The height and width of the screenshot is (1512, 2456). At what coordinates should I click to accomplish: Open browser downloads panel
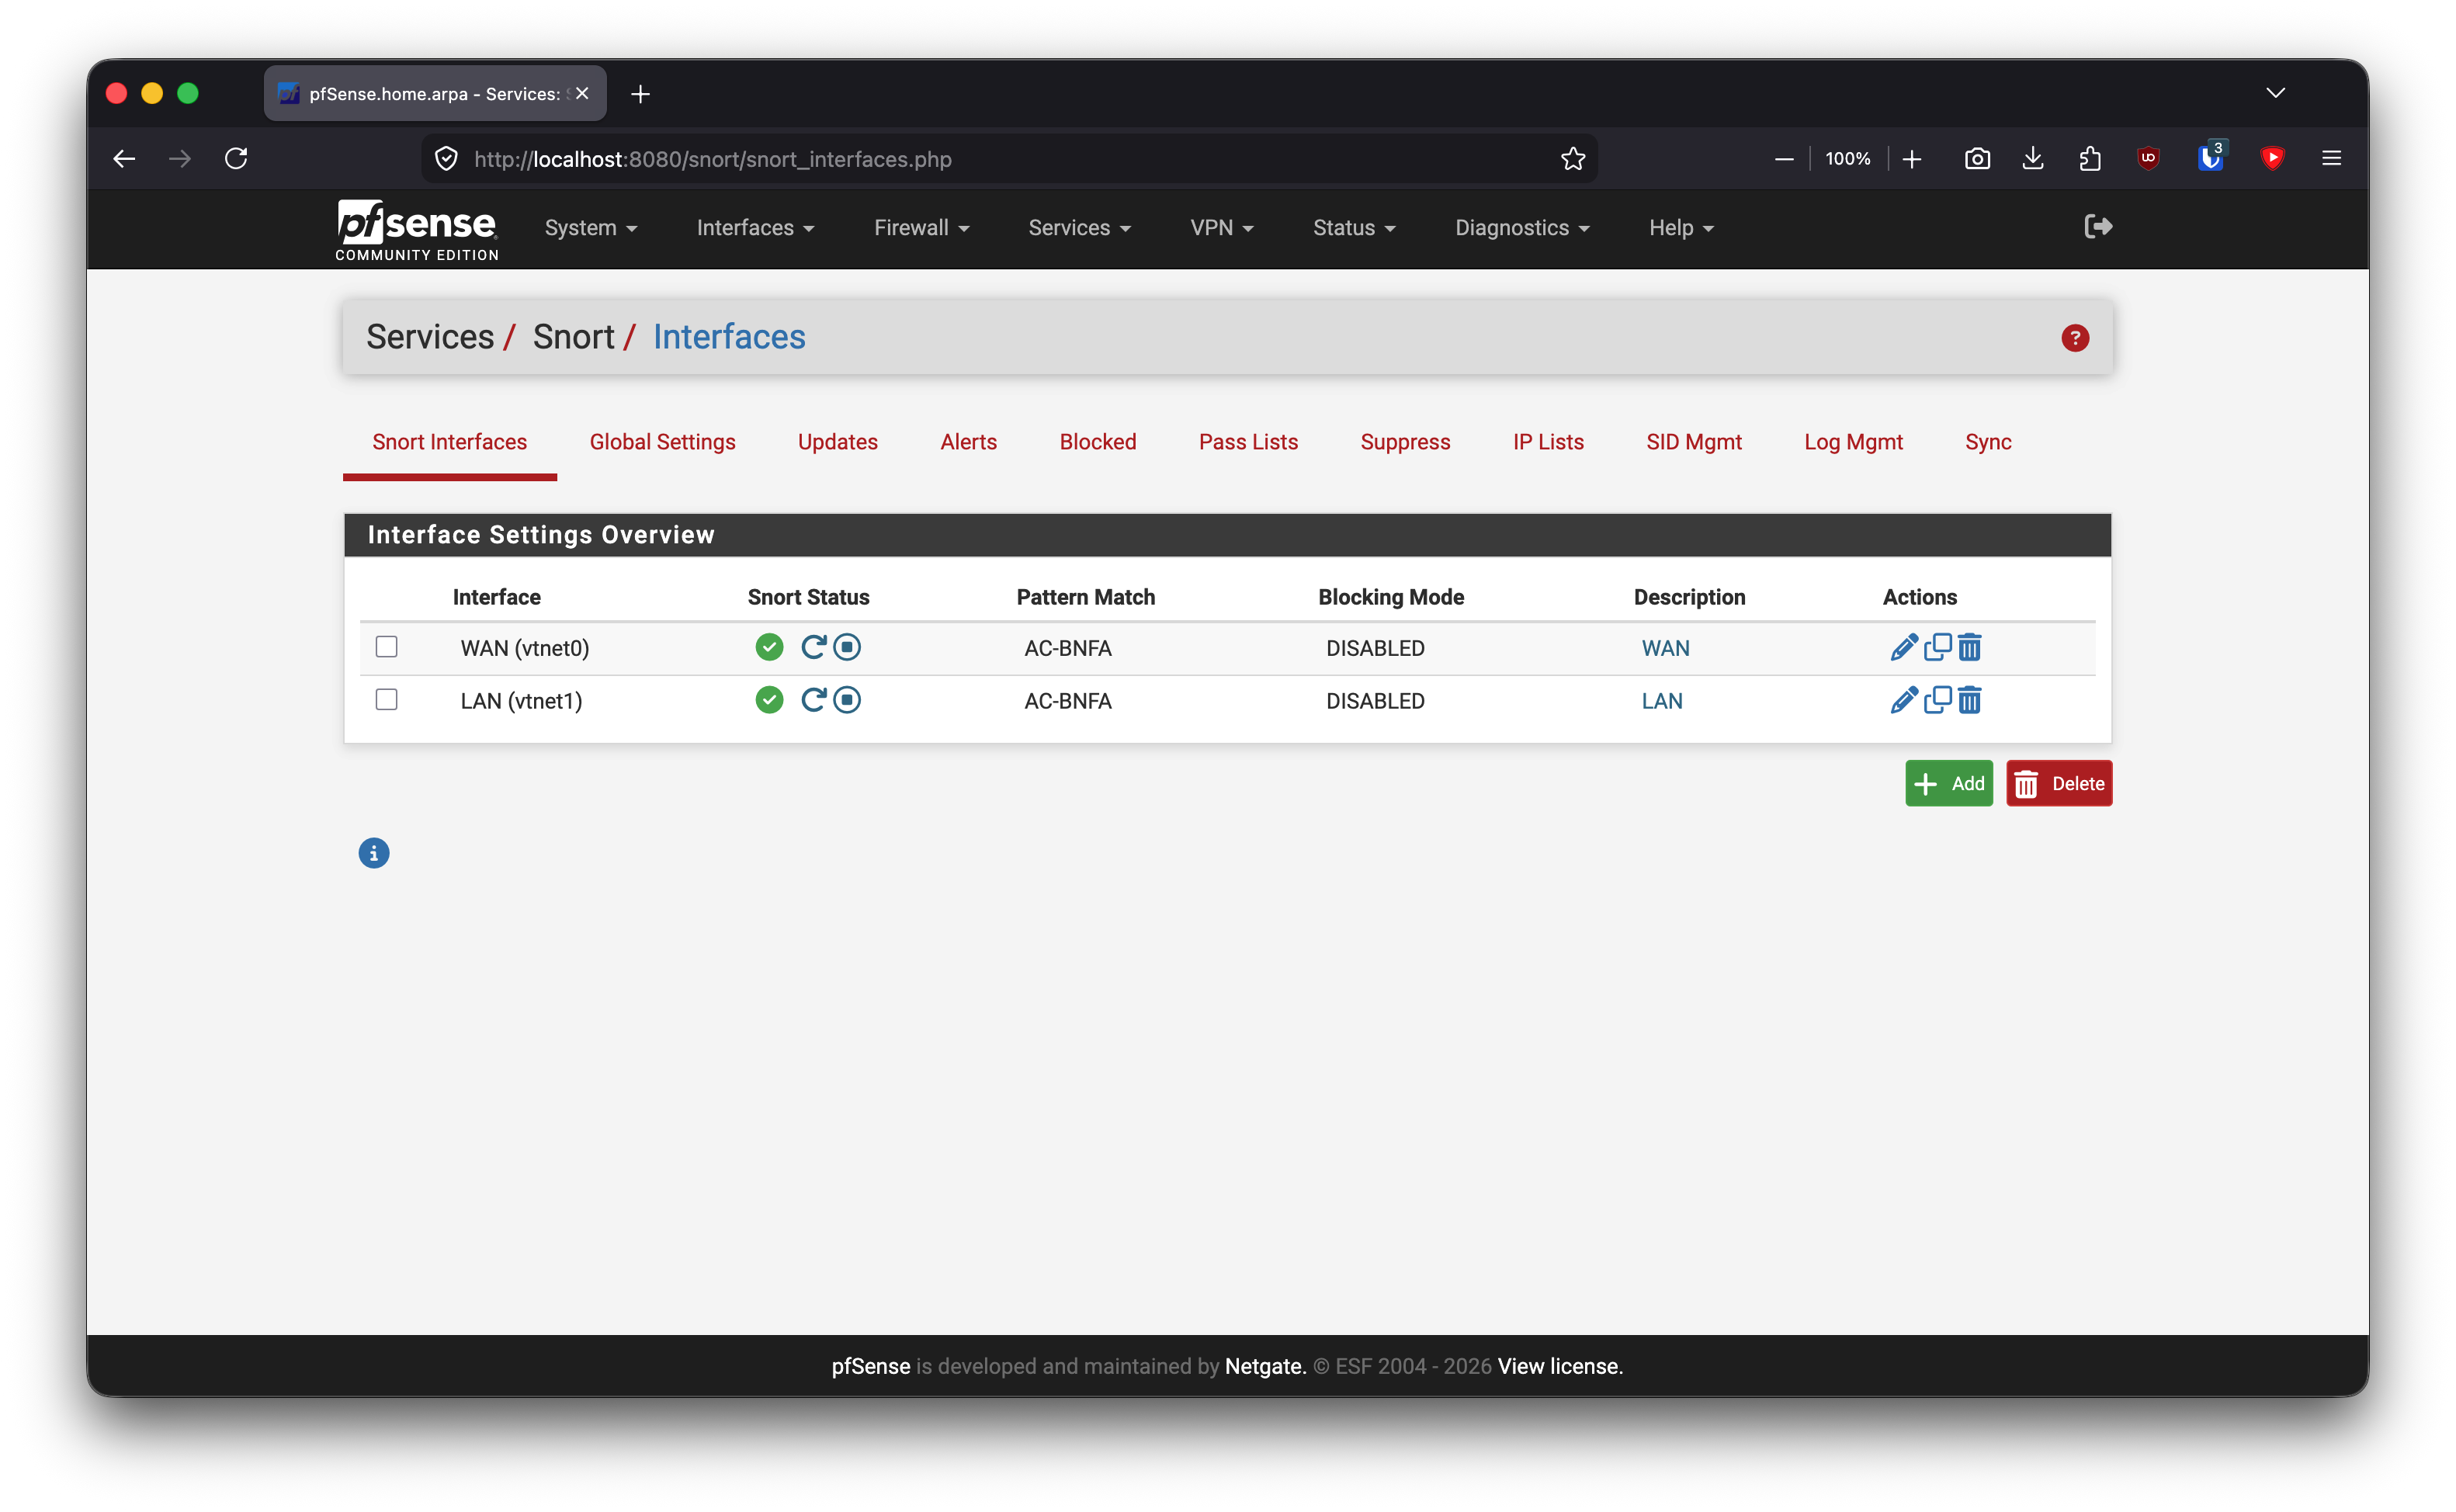(2032, 159)
